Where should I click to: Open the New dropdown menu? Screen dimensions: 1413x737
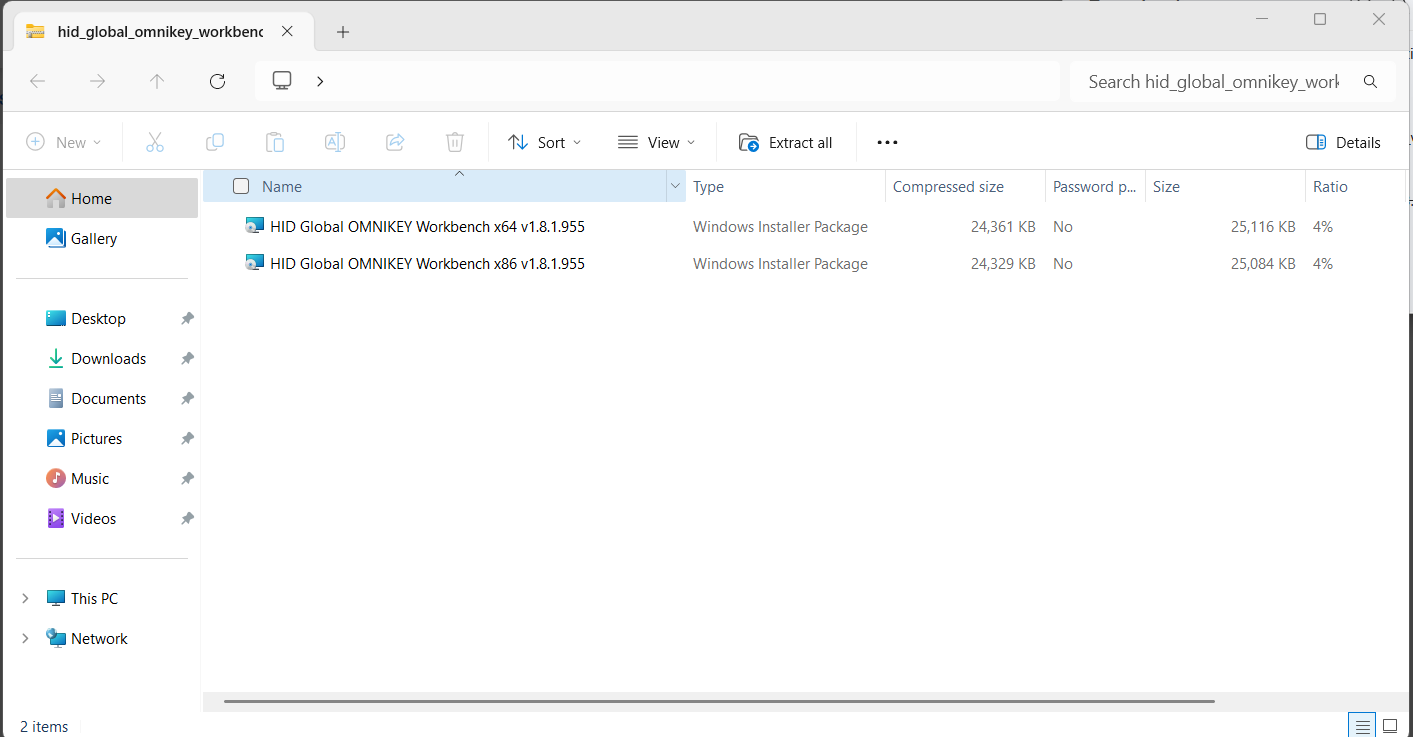click(64, 142)
